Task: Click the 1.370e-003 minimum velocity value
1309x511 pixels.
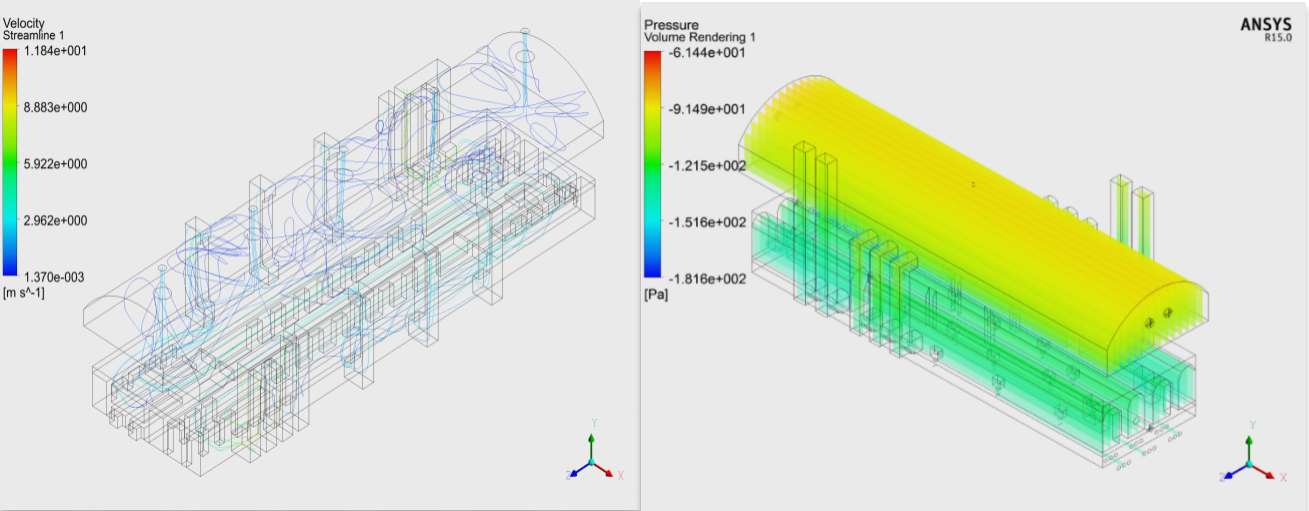Action: 55,277
